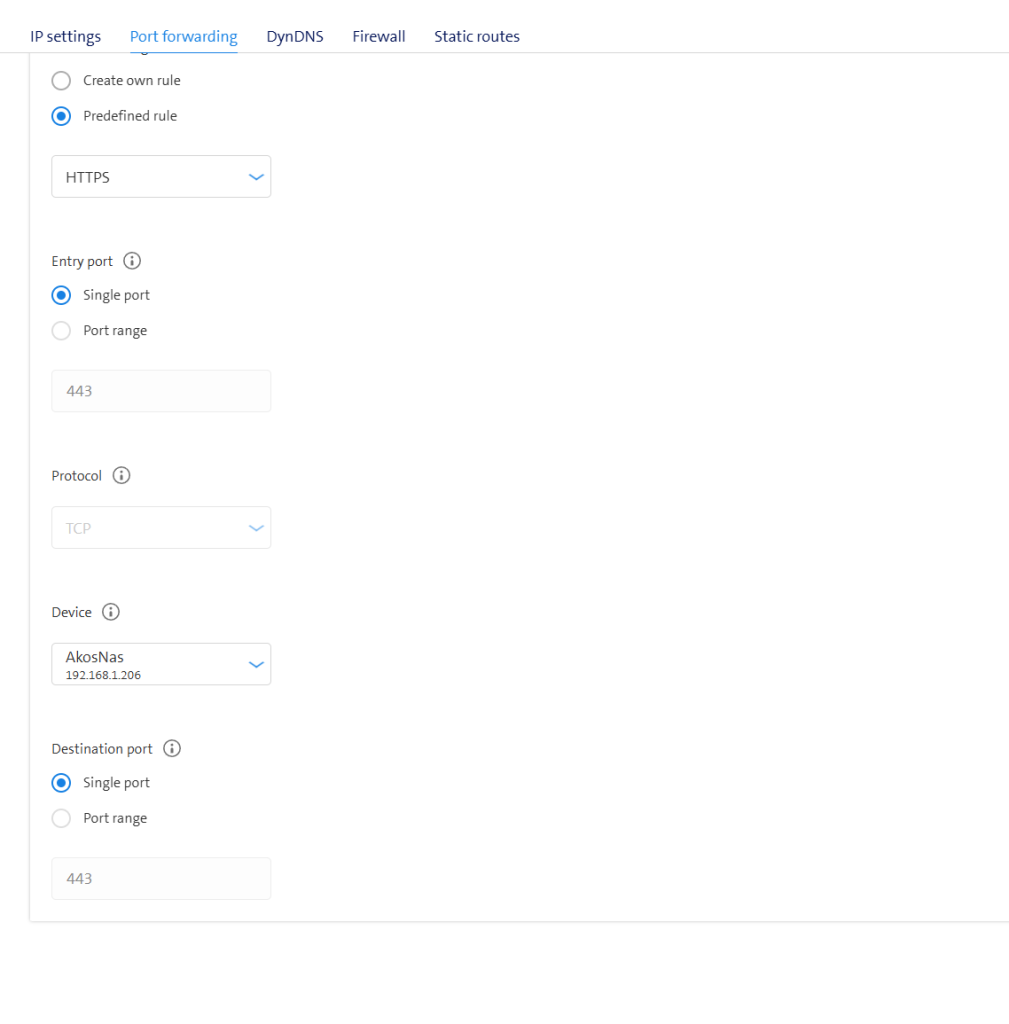Screen dimensions: 1009x1024
Task: Select Port range under Destination port
Action: click(x=62, y=819)
